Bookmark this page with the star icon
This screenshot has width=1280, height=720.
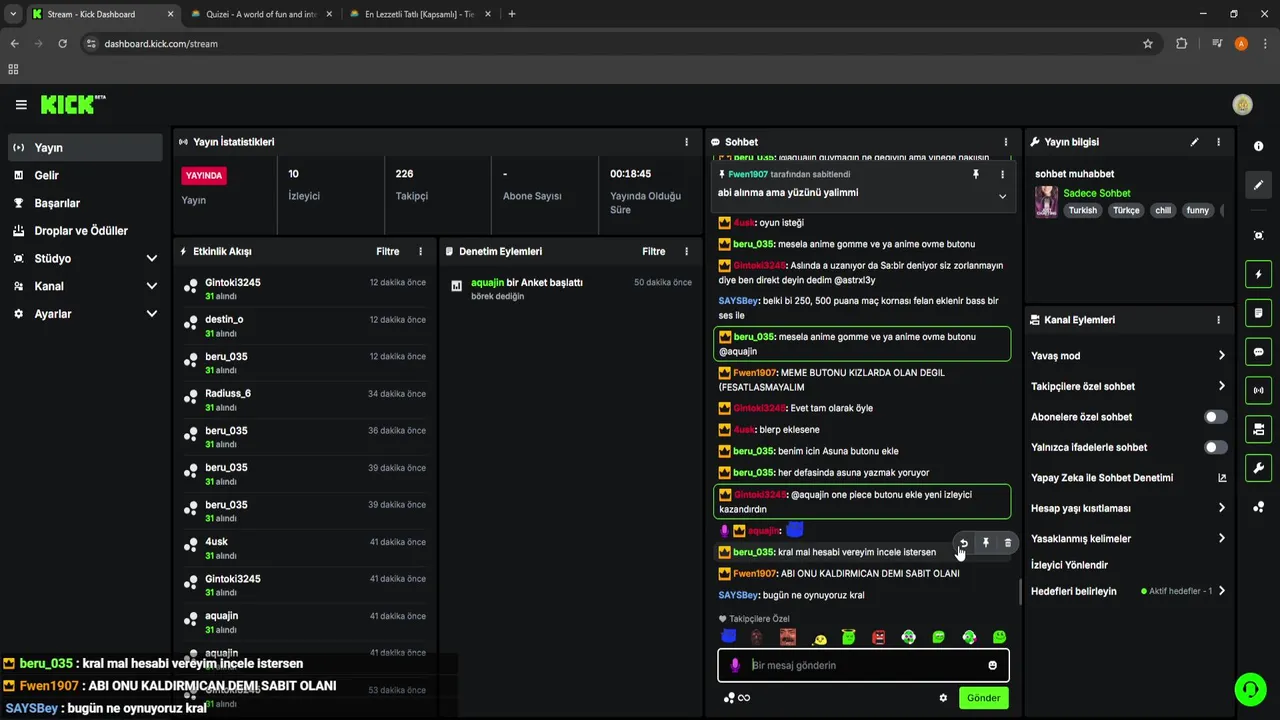coord(1148,44)
